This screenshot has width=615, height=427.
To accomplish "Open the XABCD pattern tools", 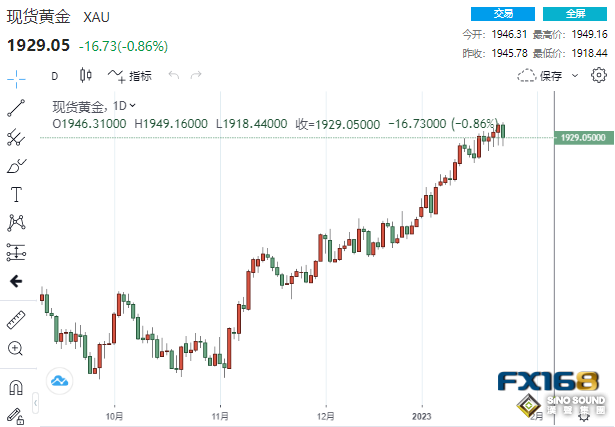I will pos(16,223).
